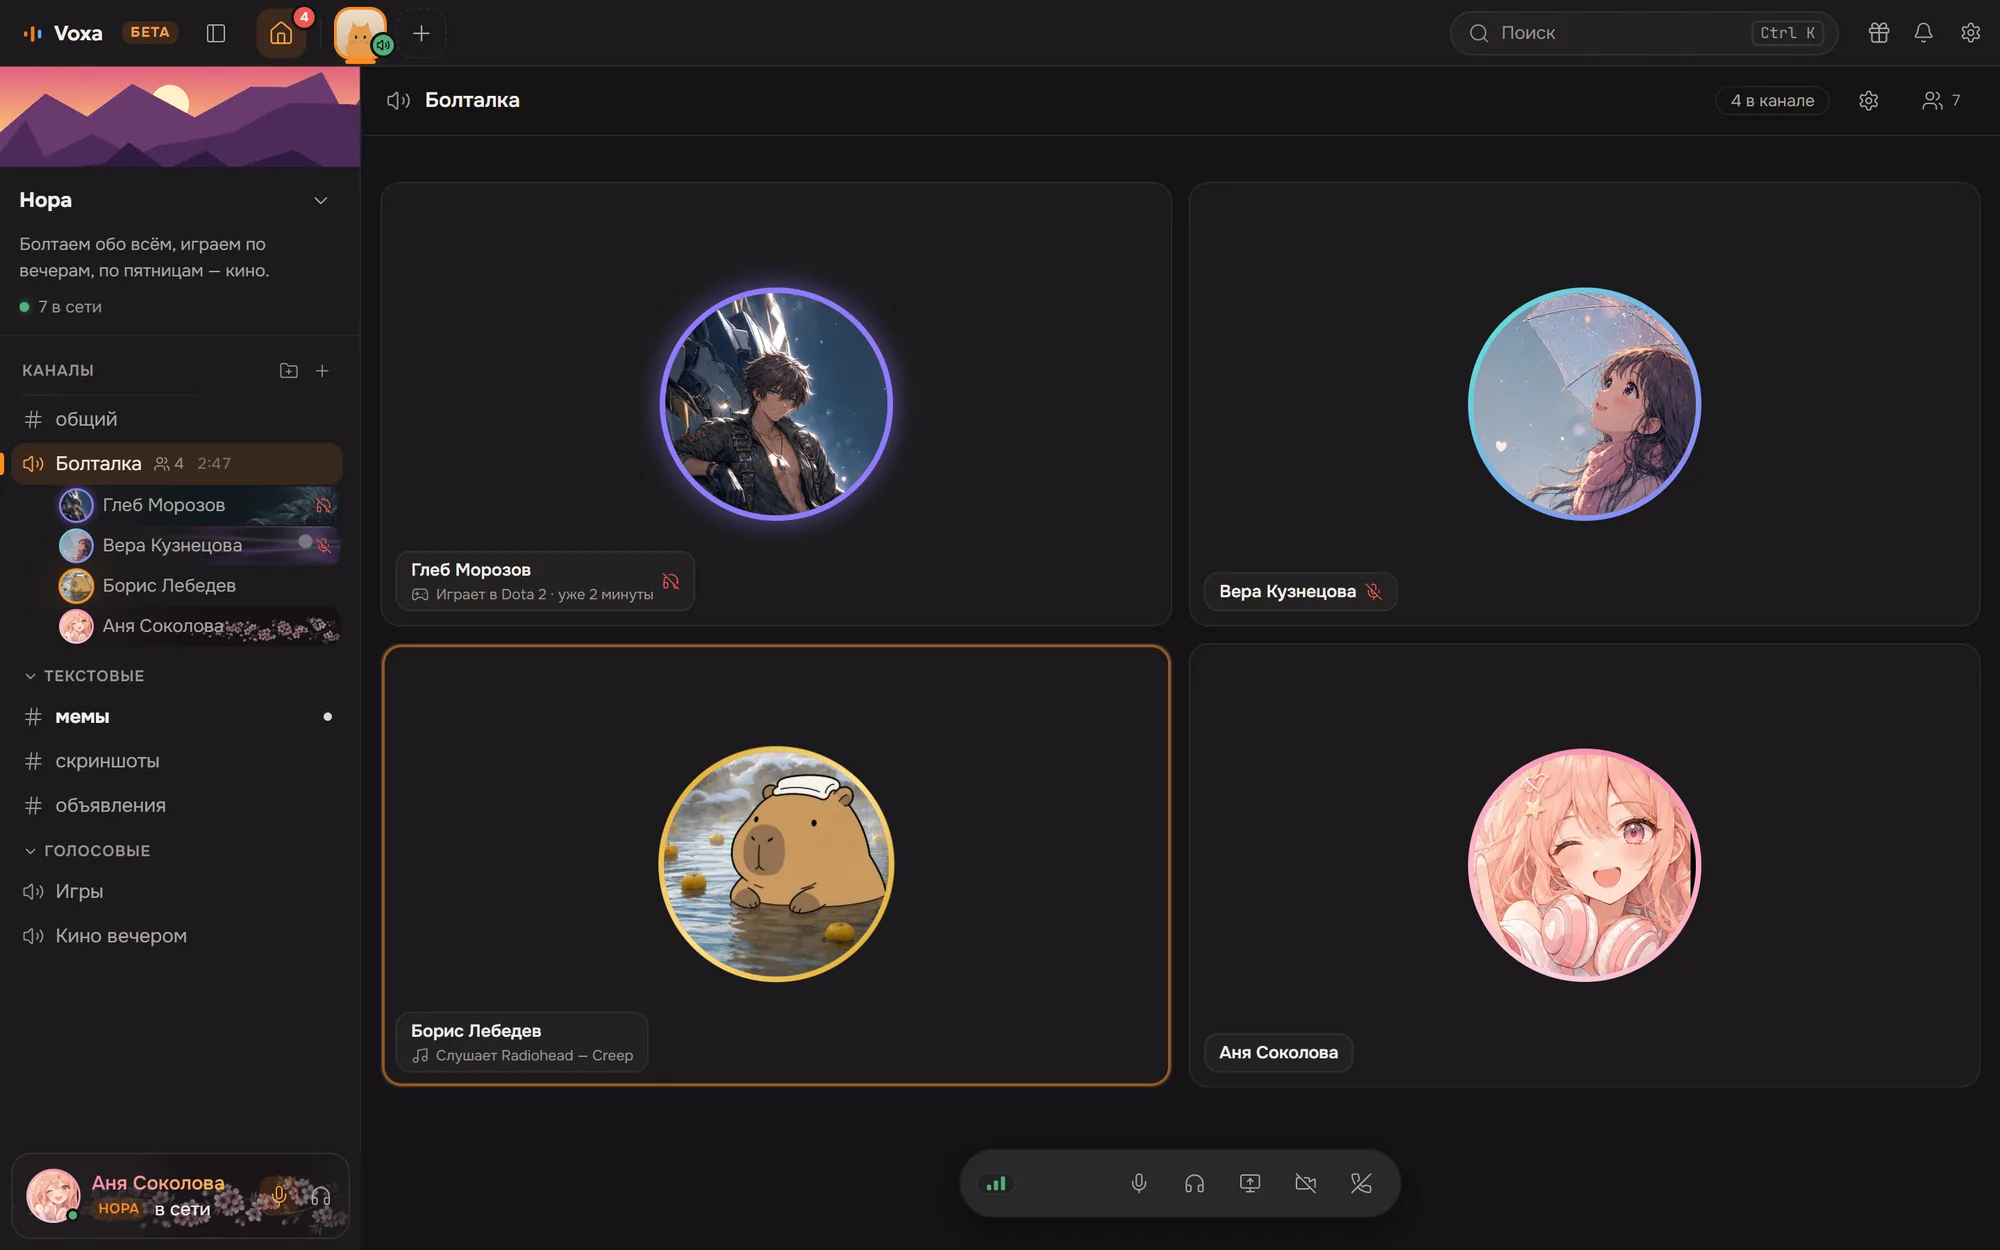The image size is (2000, 1250).
Task: Expand the Нора server dropdown chevron
Action: (x=321, y=200)
